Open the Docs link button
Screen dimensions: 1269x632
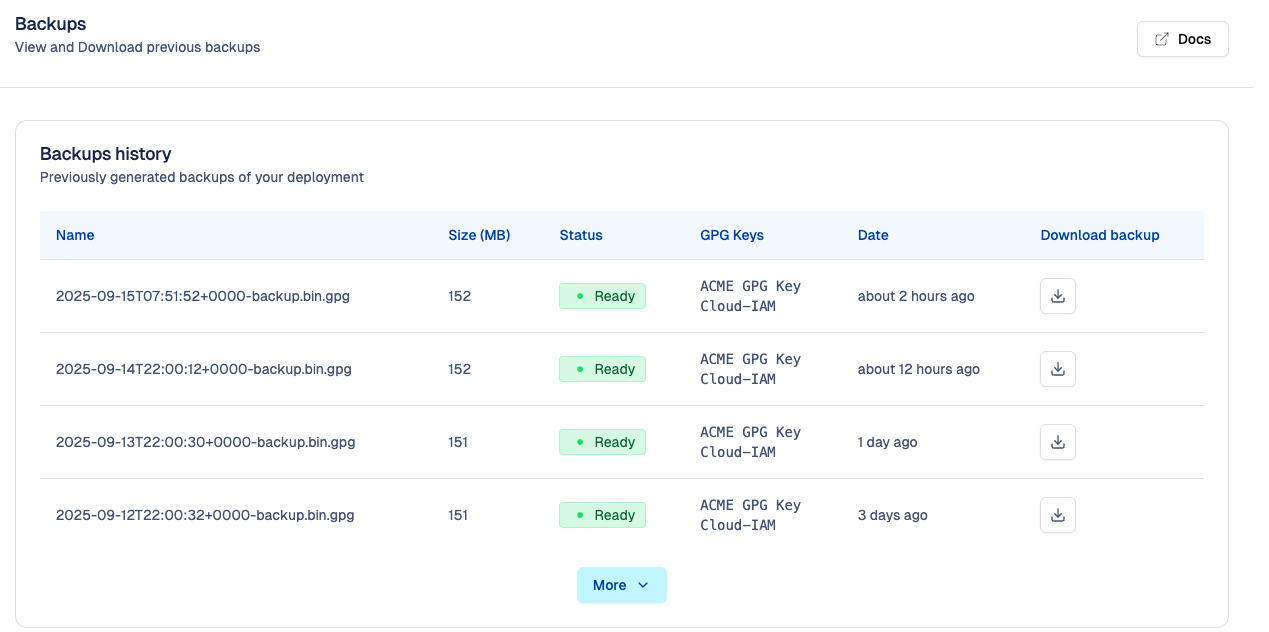pyautogui.click(x=1183, y=39)
